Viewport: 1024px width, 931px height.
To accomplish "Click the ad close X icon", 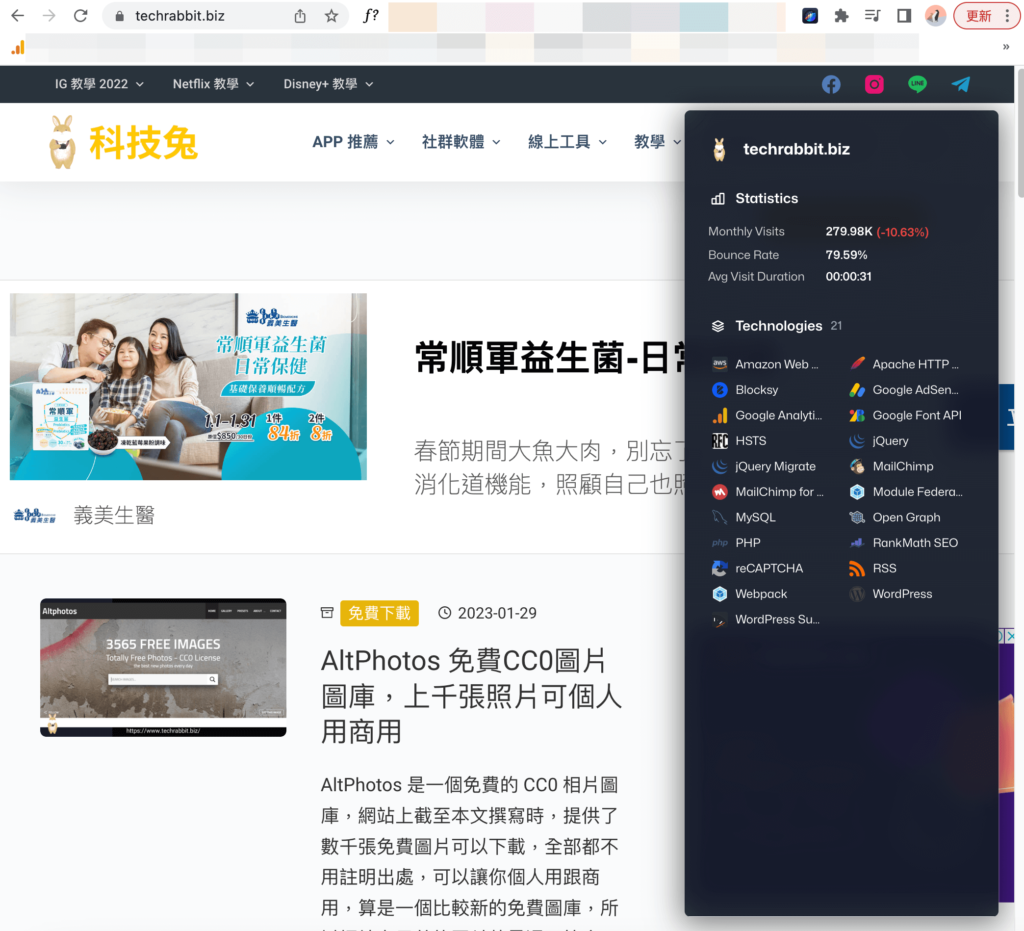I will [x=1010, y=635].
